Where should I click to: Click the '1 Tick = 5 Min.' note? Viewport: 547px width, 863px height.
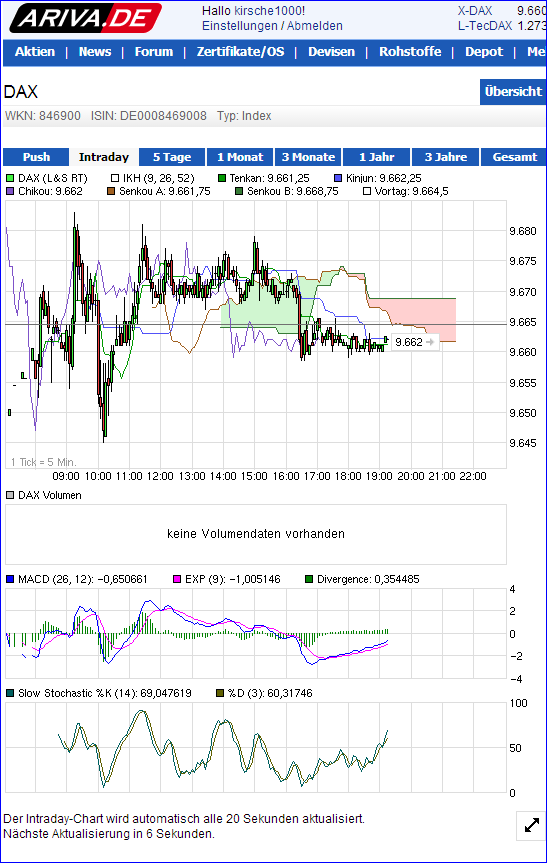tap(43, 462)
